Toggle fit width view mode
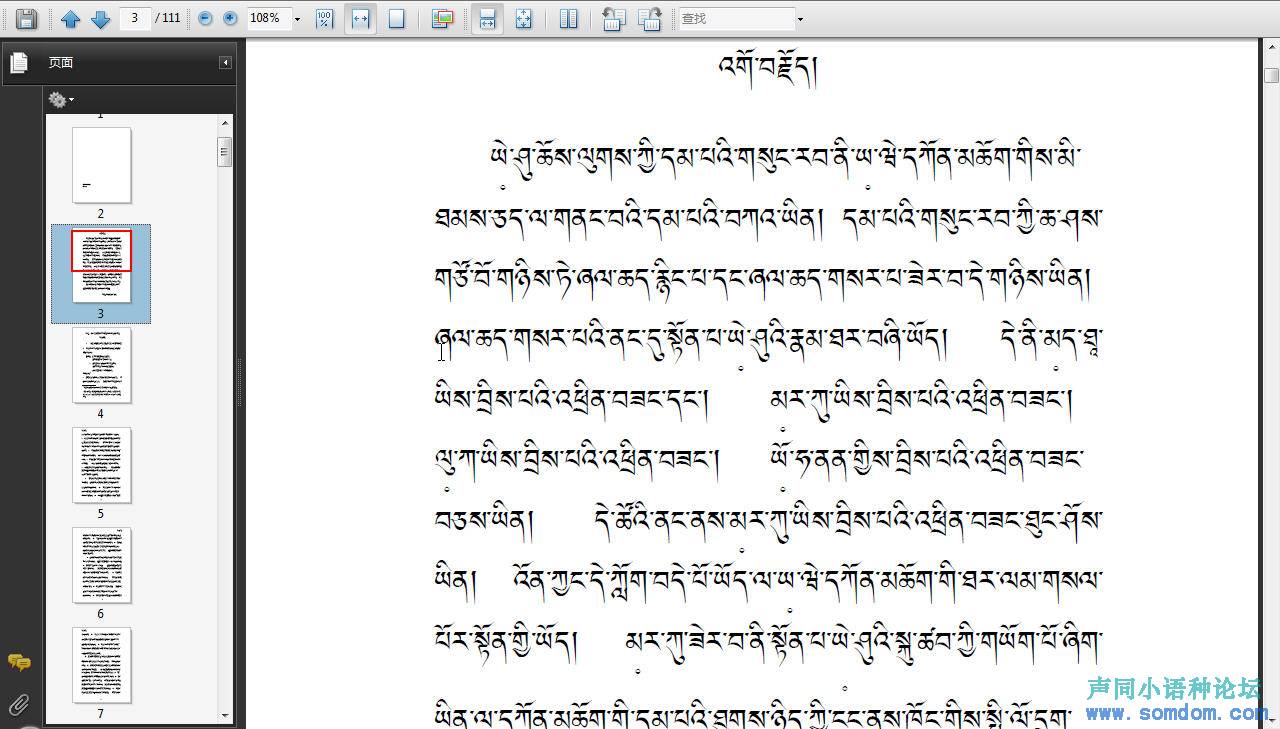Image resolution: width=1280 pixels, height=729 pixels. pyautogui.click(x=361, y=18)
